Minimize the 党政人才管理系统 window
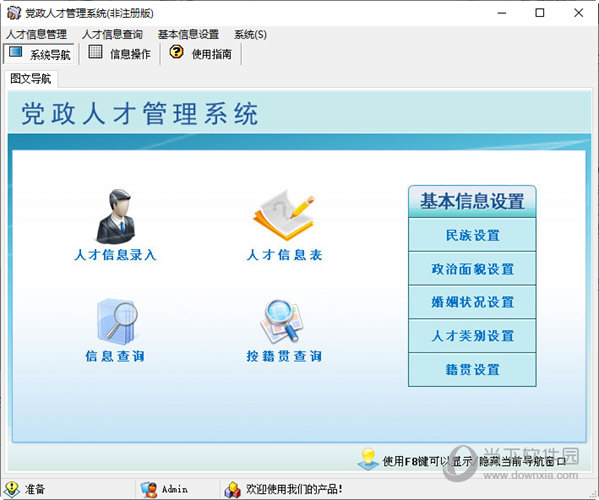The width and height of the screenshot is (599, 500). pos(502,13)
